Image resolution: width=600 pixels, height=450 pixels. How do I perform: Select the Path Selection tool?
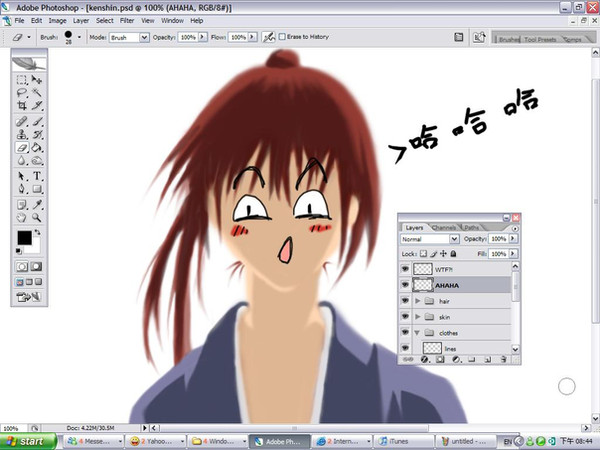click(x=22, y=176)
